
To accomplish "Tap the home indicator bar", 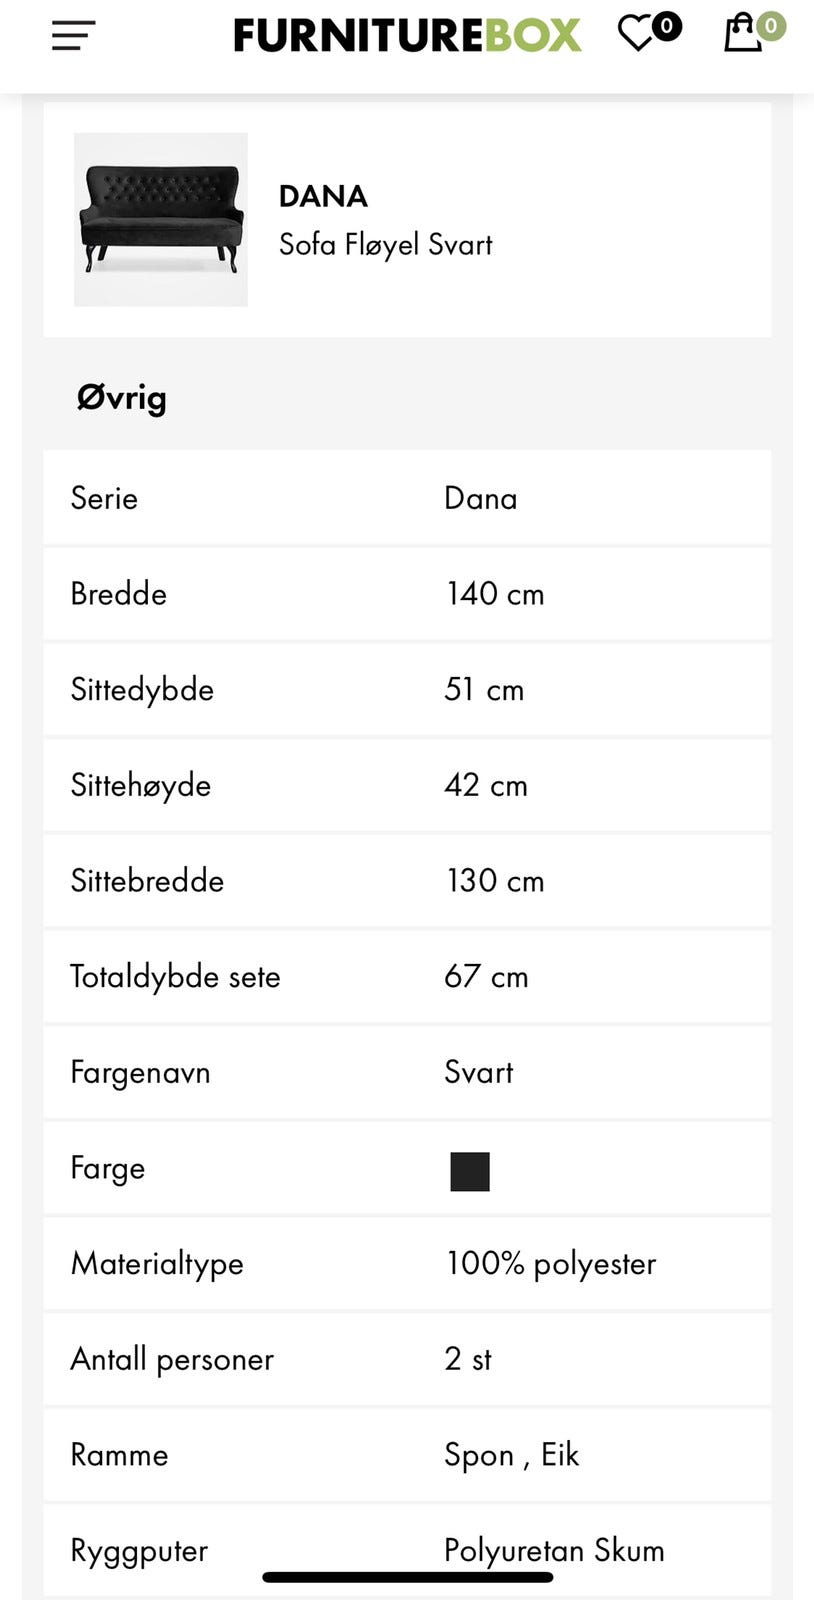I will [x=407, y=1578].
